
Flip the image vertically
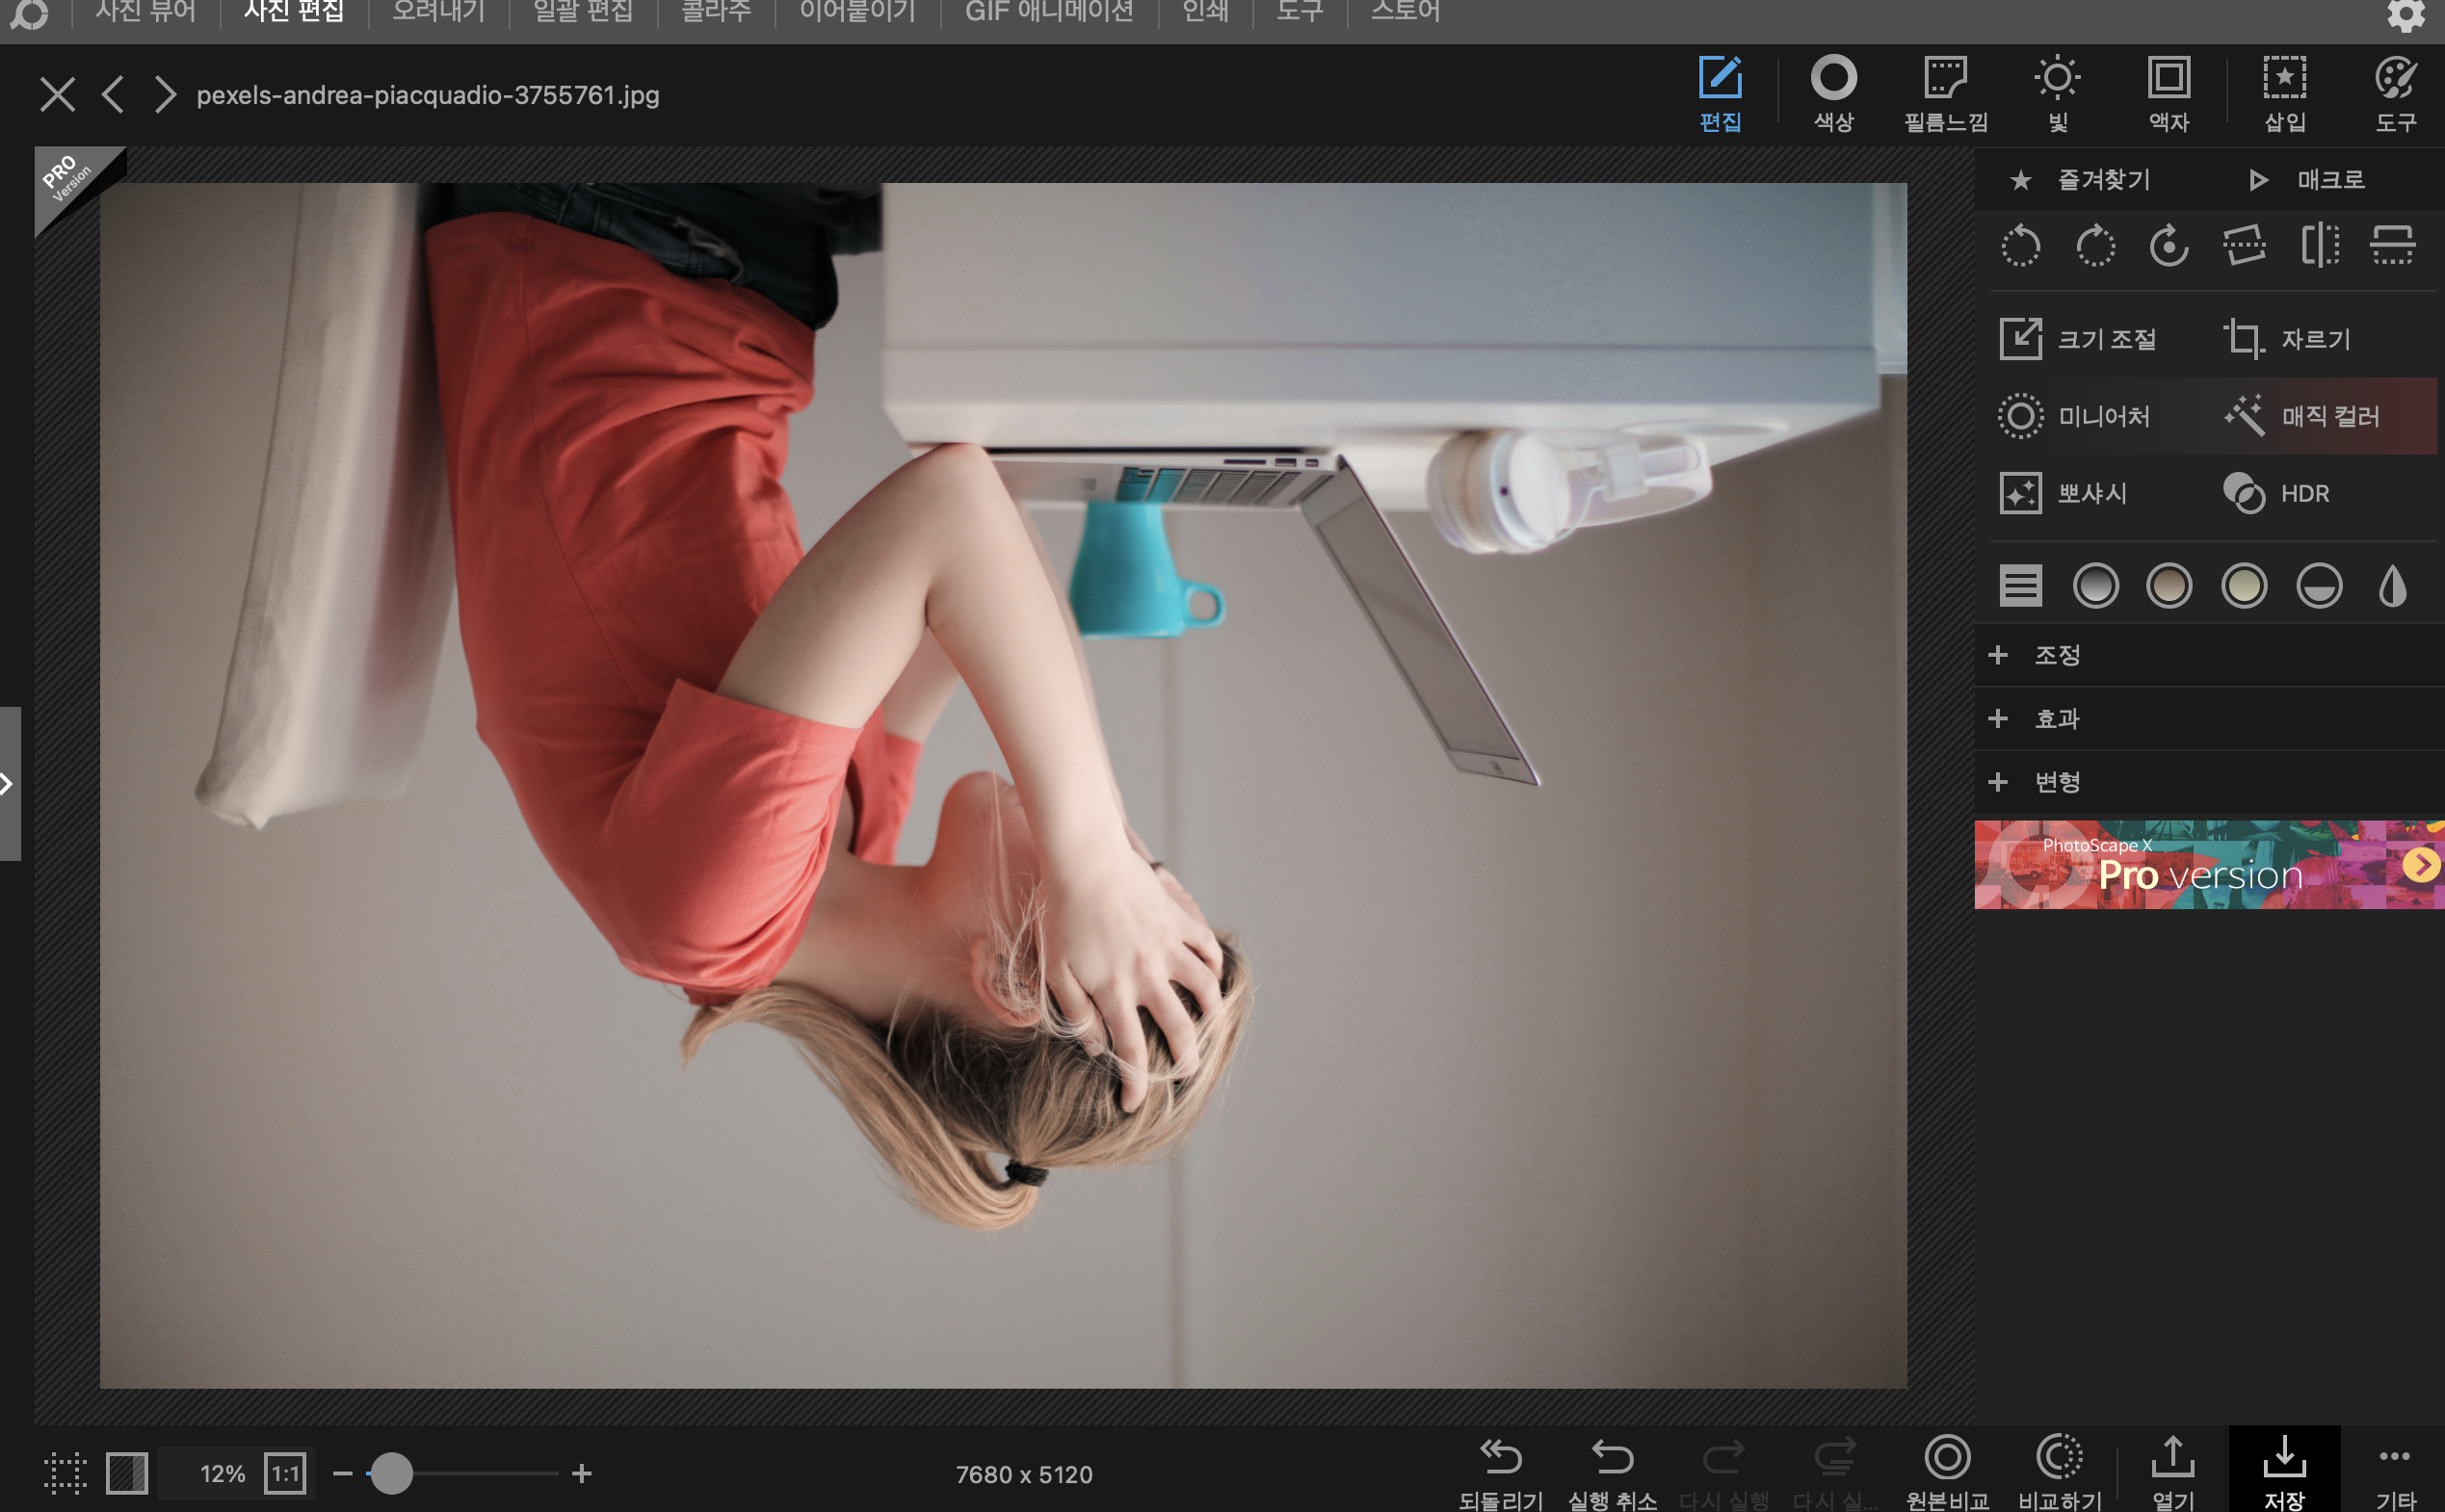coord(2392,246)
